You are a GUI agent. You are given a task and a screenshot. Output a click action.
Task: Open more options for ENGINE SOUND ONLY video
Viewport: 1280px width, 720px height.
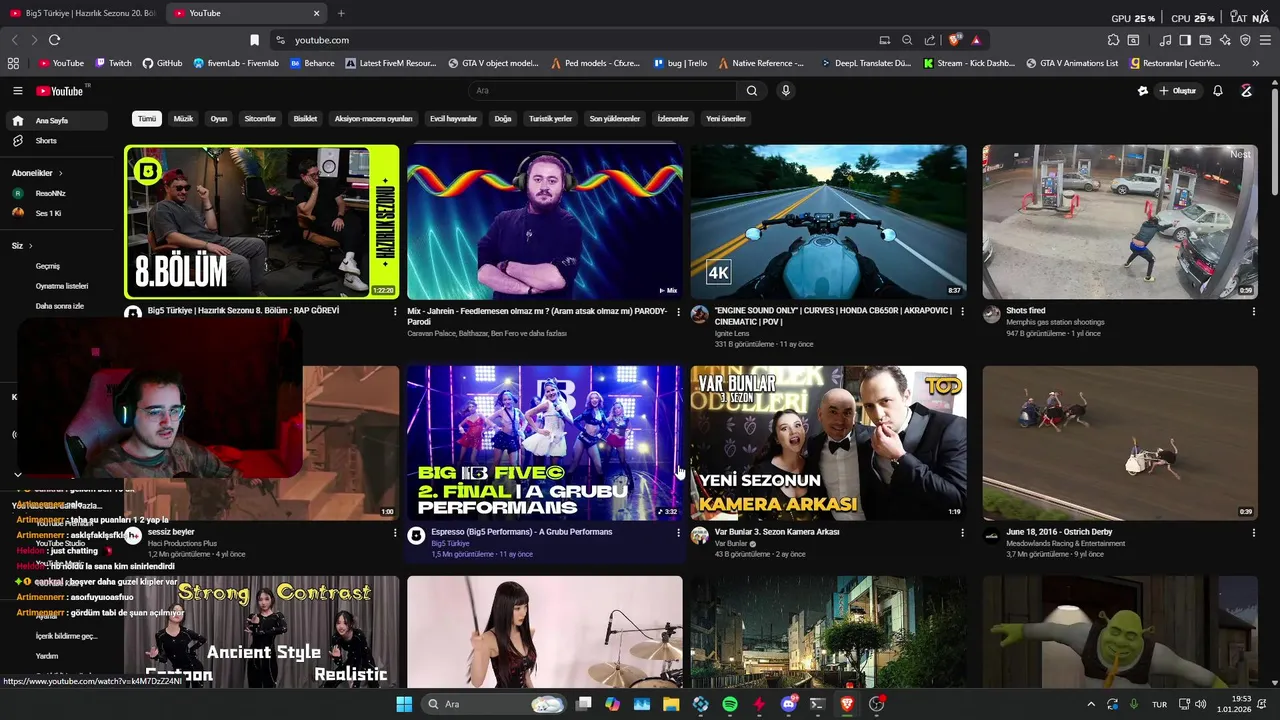[962, 312]
